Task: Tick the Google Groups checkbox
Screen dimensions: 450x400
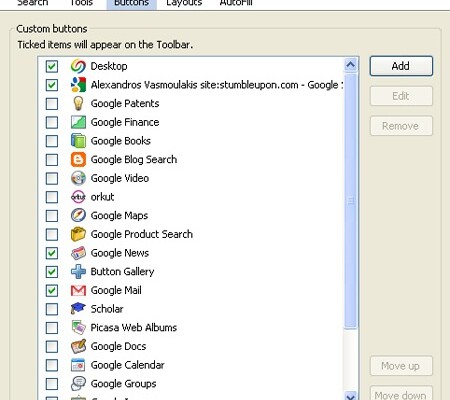Action: click(52, 384)
